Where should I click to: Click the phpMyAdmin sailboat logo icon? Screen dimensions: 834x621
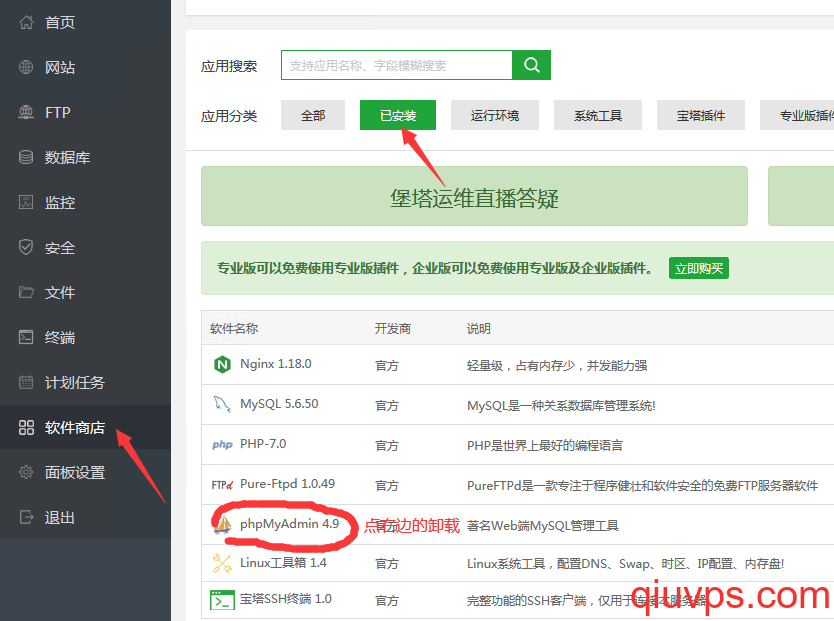[222, 525]
